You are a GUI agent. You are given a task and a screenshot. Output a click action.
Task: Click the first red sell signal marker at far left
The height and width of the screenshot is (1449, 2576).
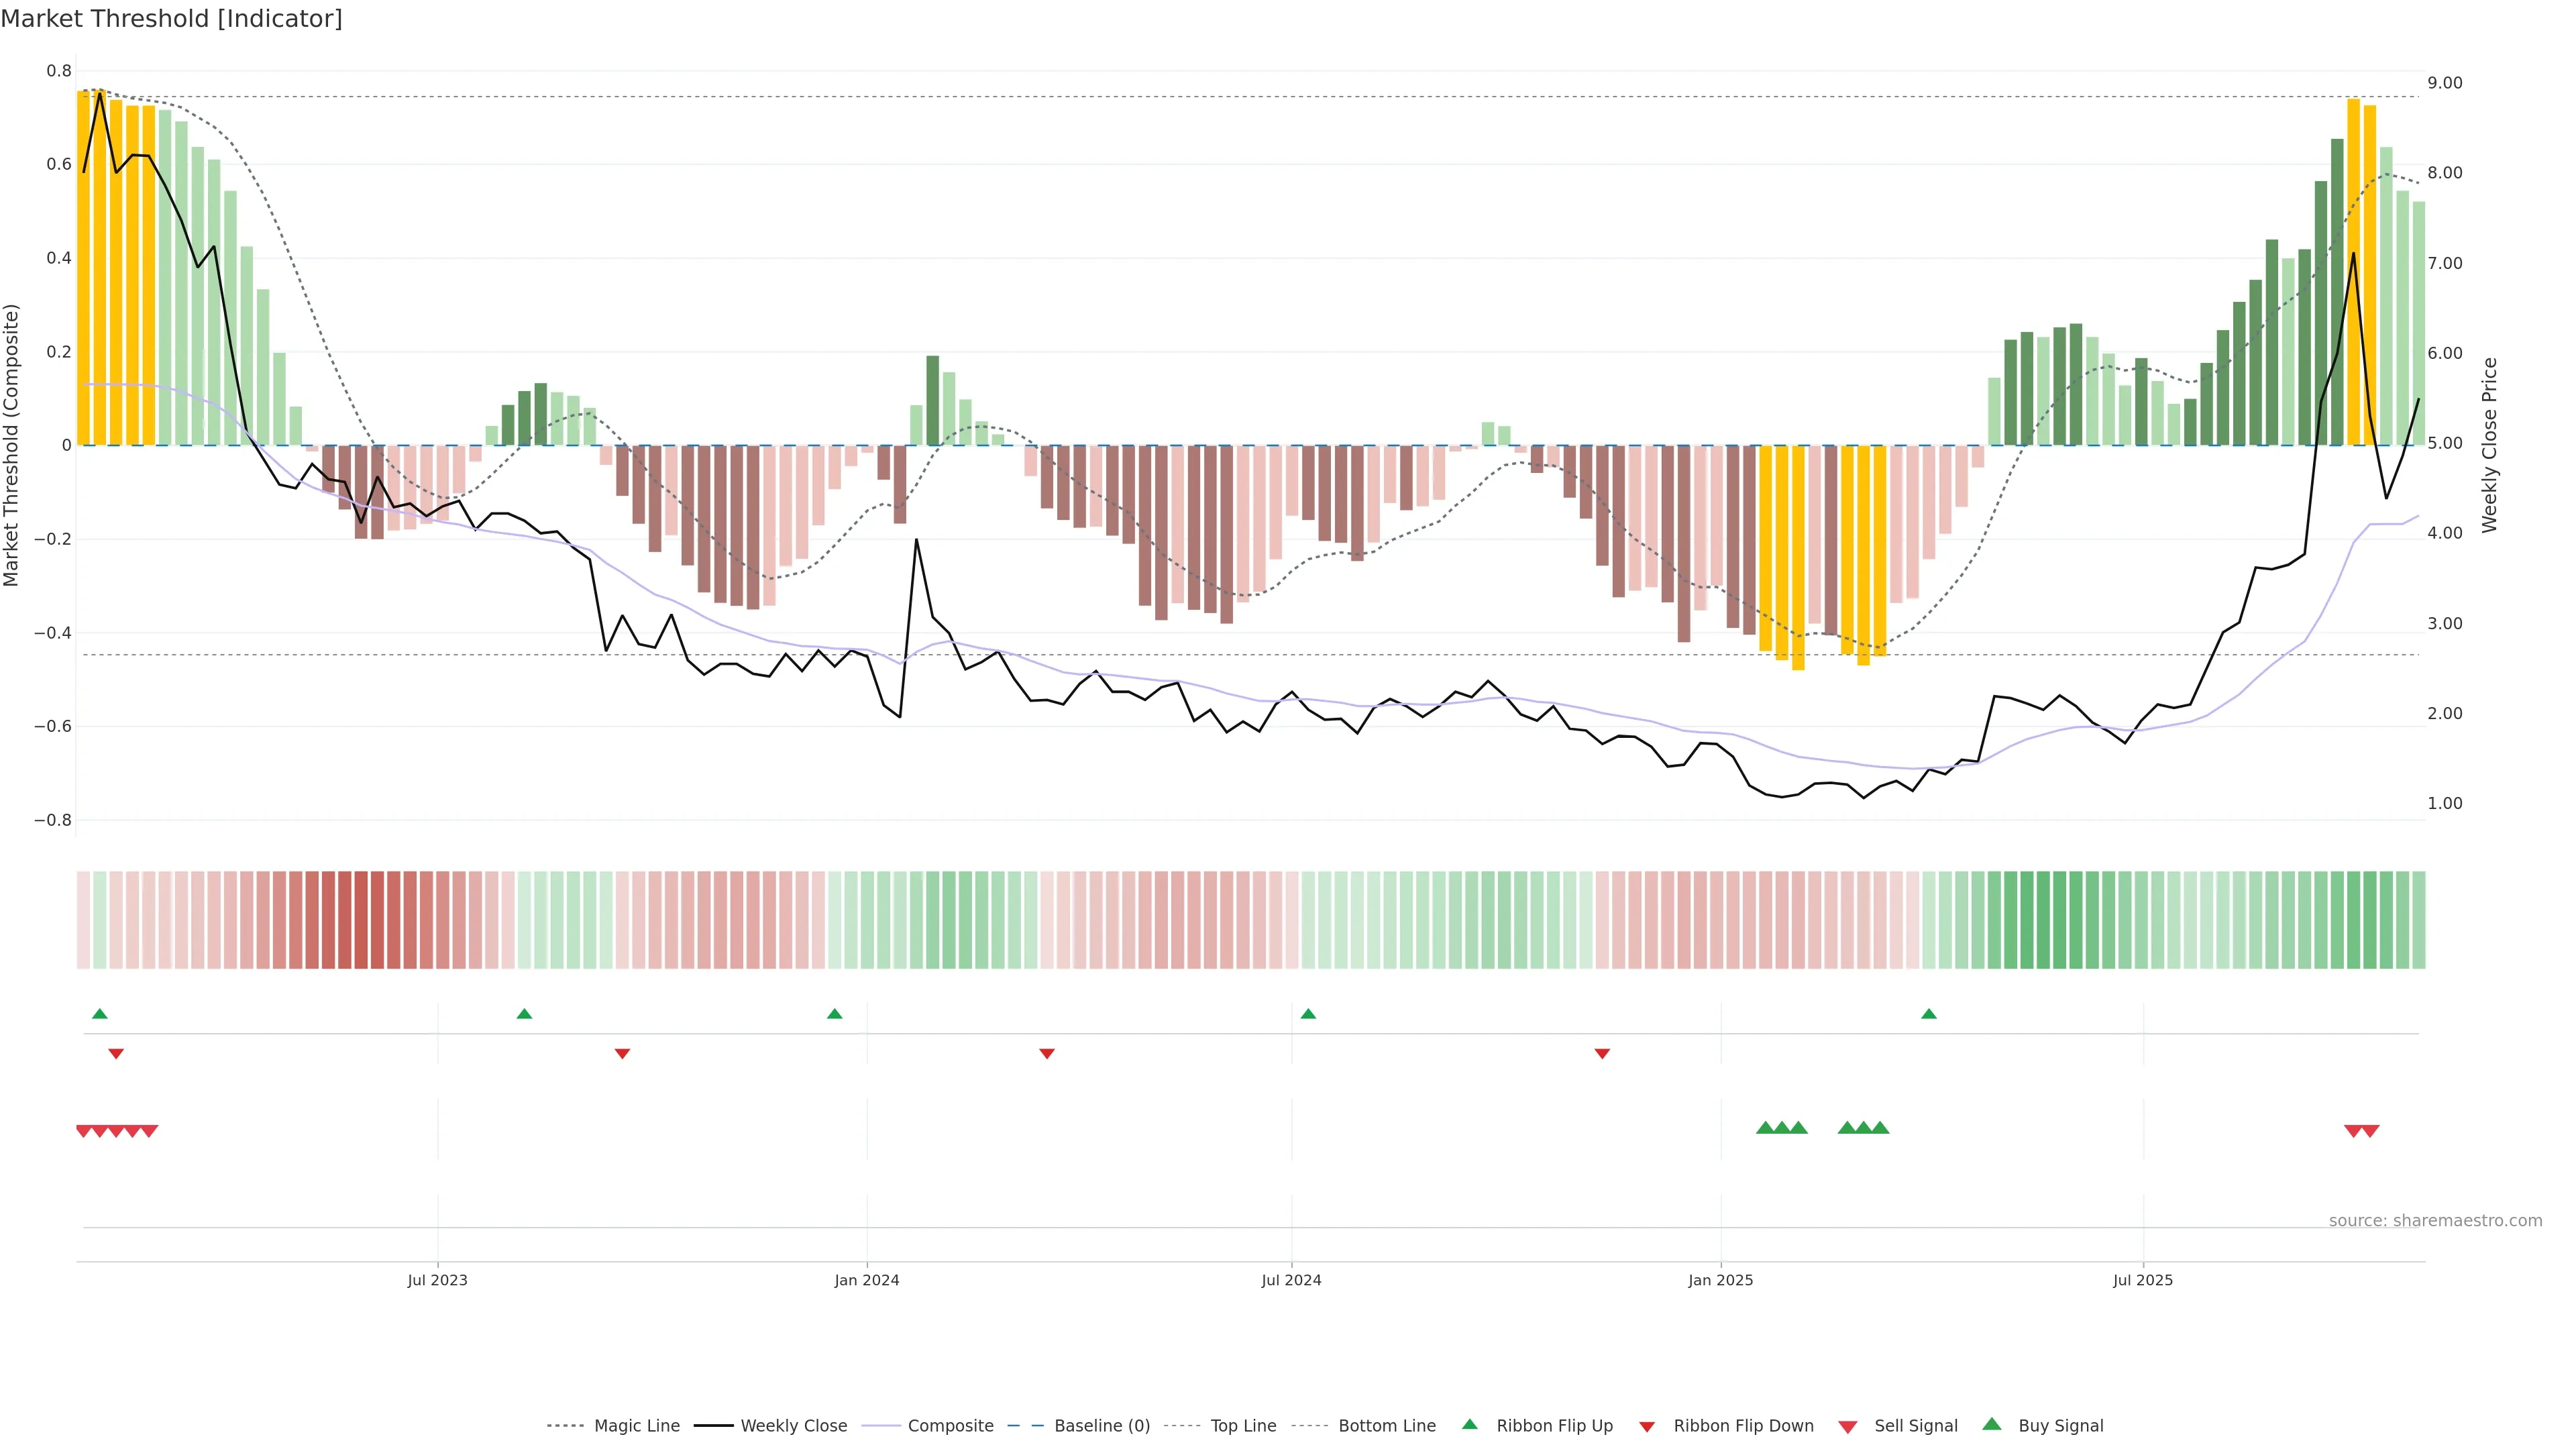[x=84, y=1131]
